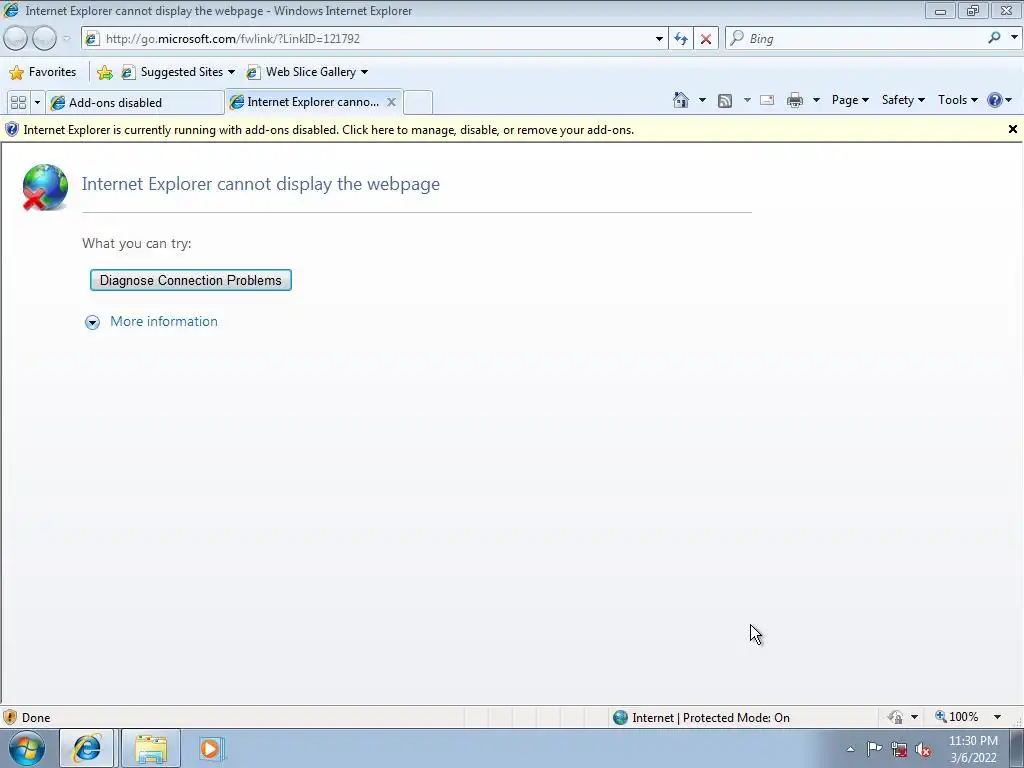Image resolution: width=1024 pixels, height=768 pixels.
Task: Click the search magnifier icon
Action: (994, 38)
